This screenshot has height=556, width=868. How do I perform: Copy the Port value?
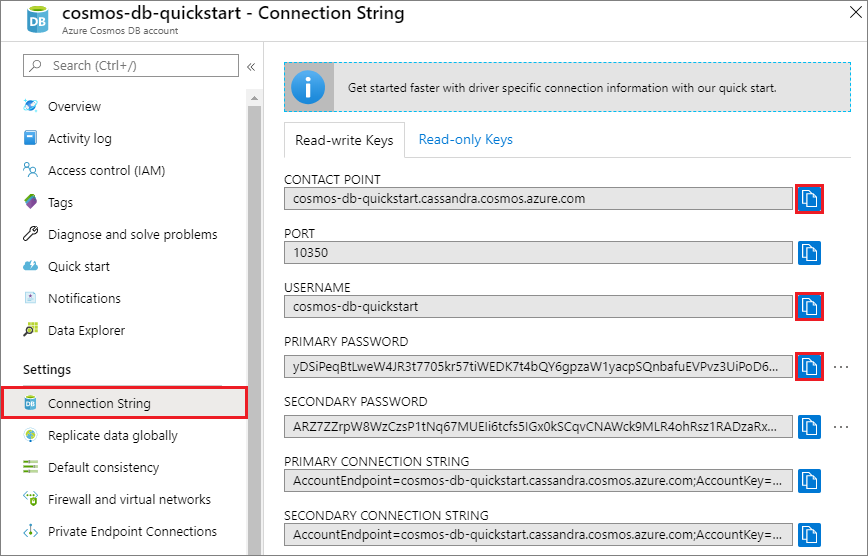(x=809, y=253)
